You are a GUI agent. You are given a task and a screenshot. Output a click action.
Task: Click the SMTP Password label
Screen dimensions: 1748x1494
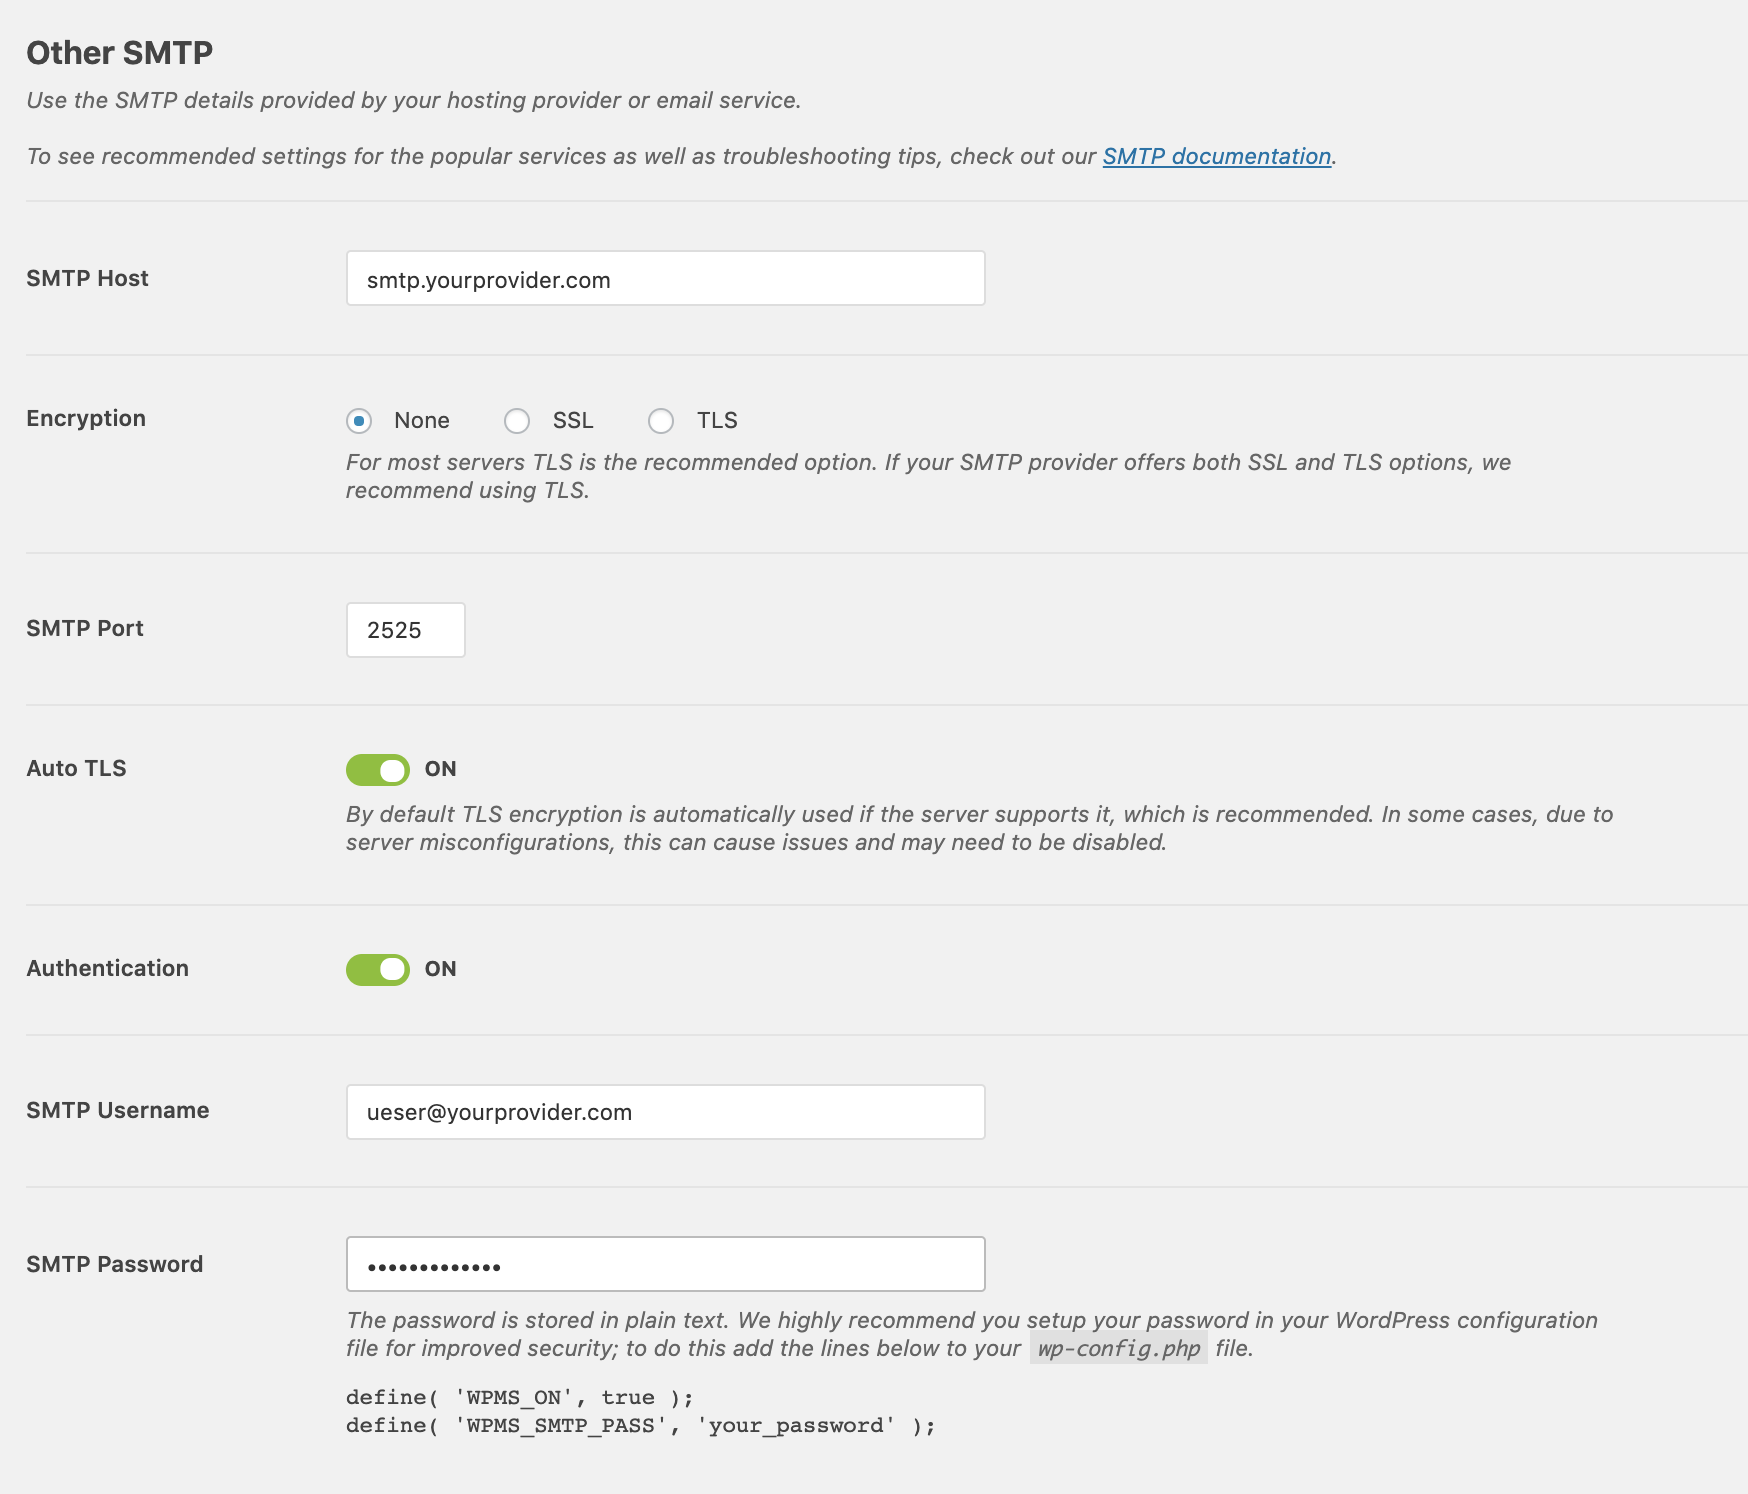(x=114, y=1264)
